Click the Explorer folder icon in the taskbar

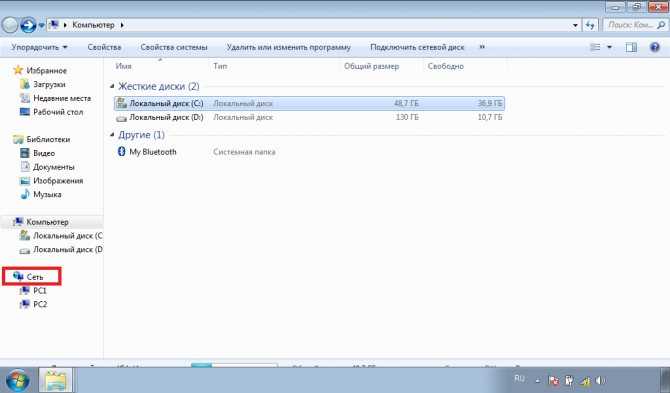pos(55,380)
